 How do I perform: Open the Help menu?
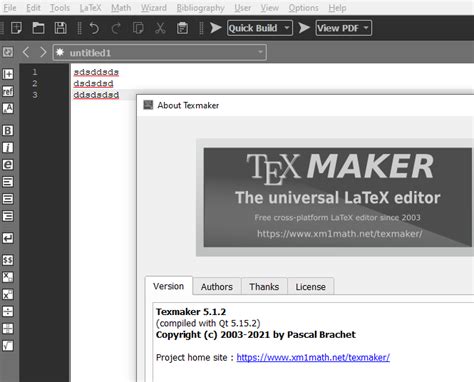[337, 8]
